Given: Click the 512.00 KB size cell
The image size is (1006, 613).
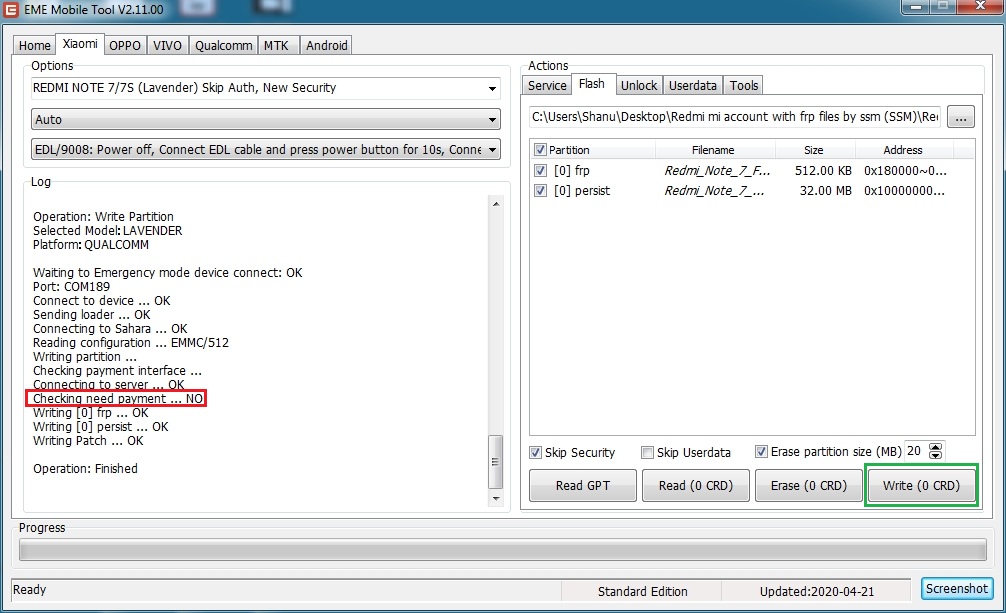Looking at the screenshot, I should click(823, 171).
